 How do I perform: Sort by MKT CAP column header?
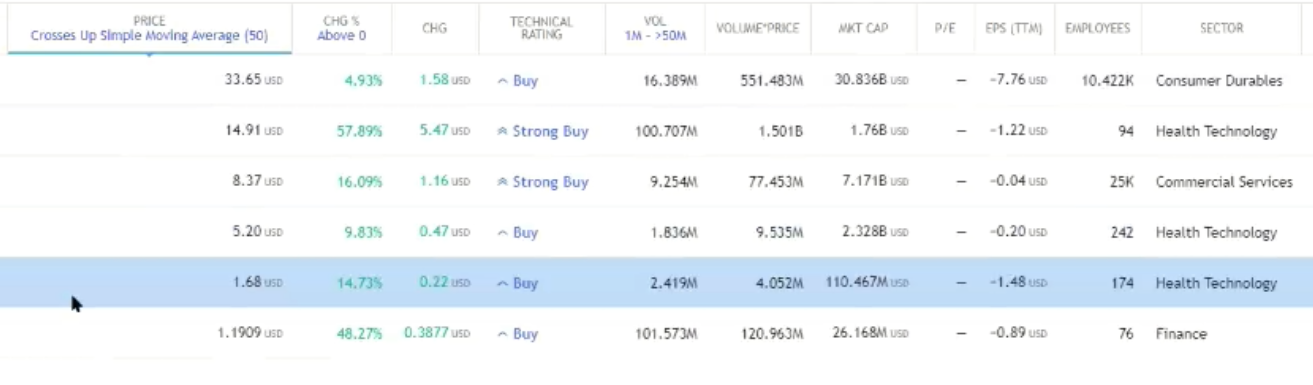(863, 28)
